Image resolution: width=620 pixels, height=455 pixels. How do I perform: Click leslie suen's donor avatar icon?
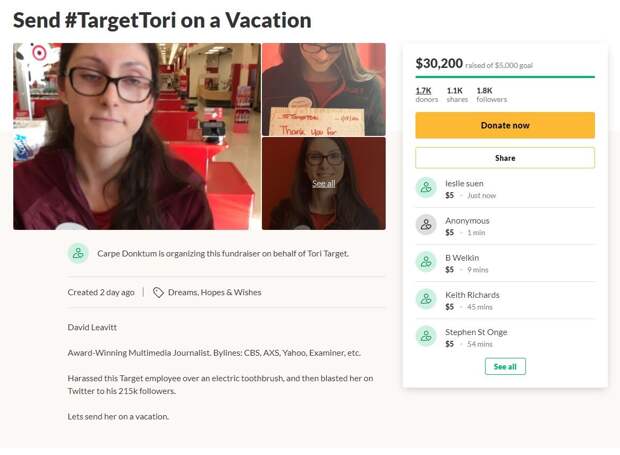tap(426, 187)
